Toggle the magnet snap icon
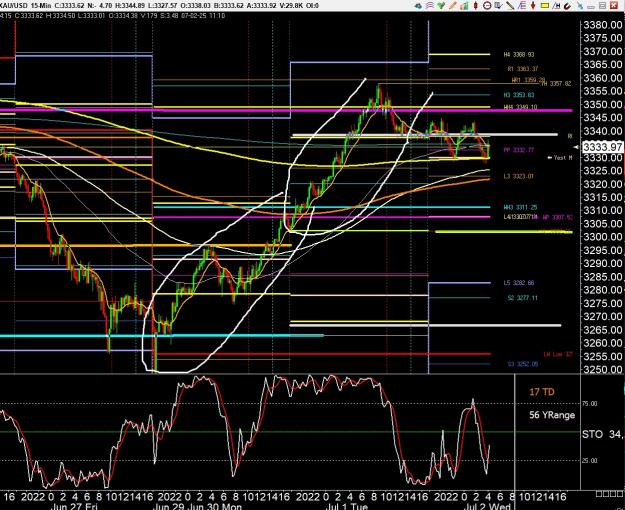Screen dimensions: 625x510 (567, 6)
